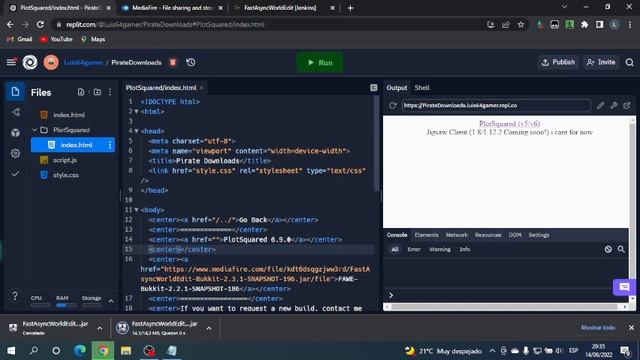
Task: Open the Resources devtools tab
Action: tap(488, 235)
